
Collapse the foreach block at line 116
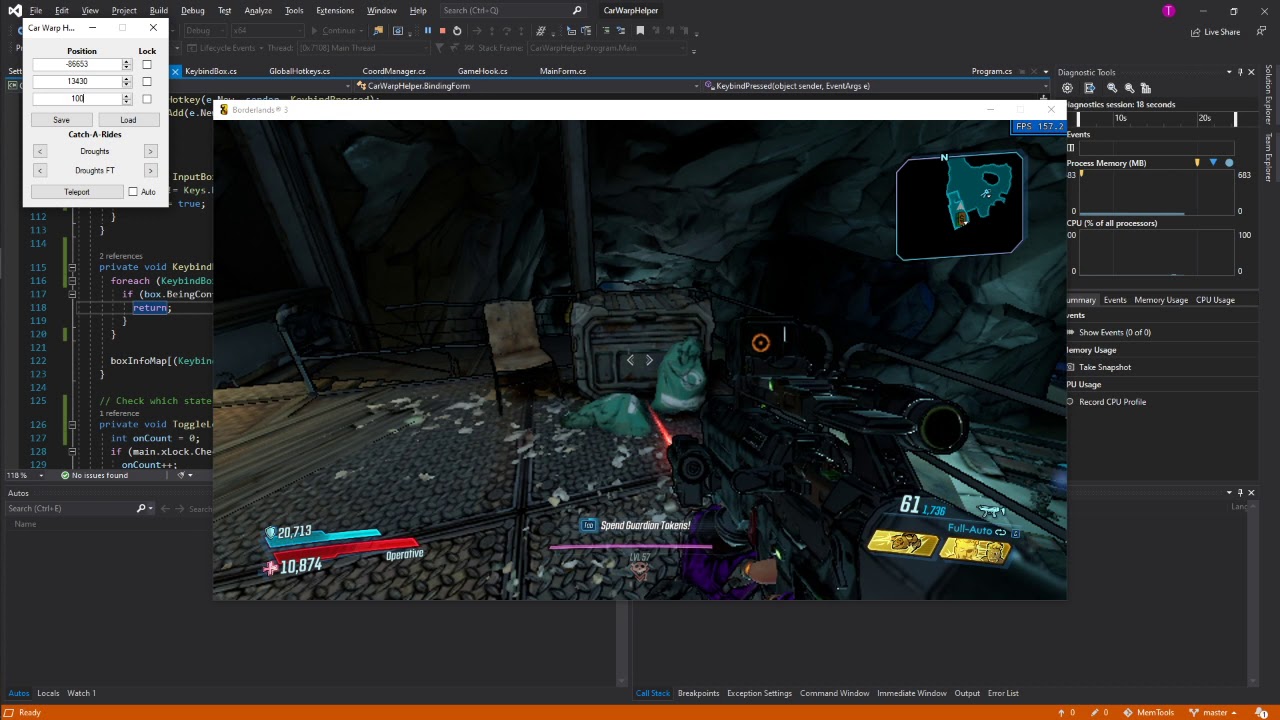72,281
